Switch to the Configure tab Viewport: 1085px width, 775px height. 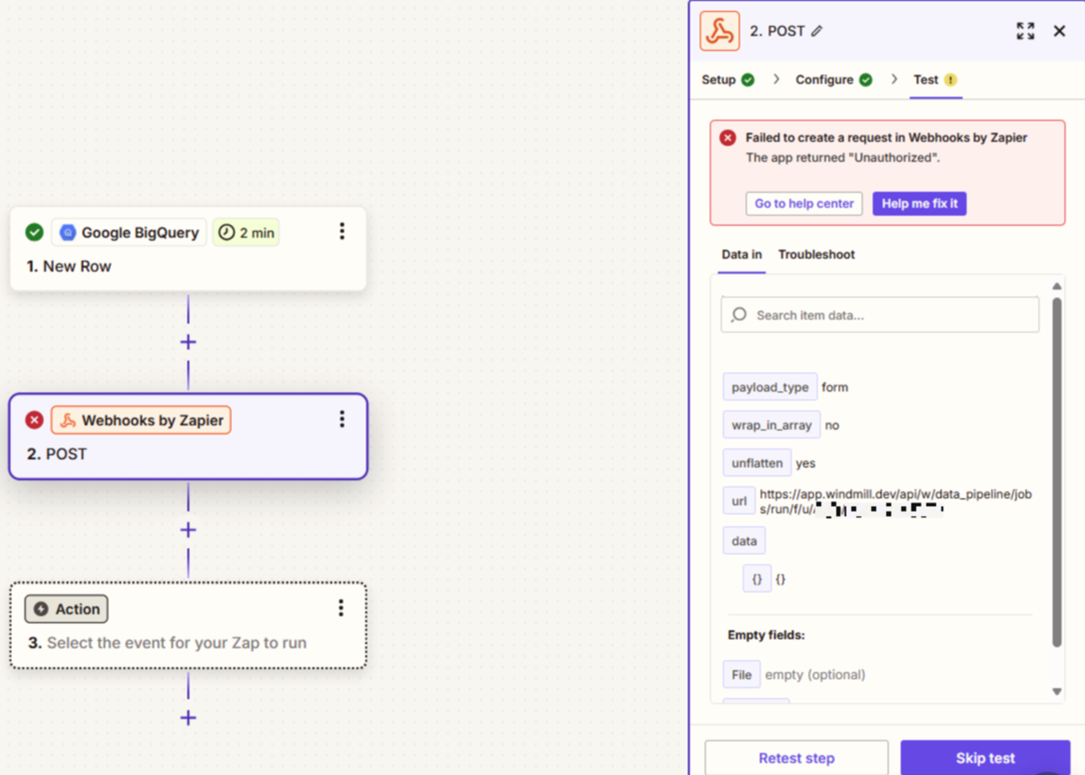834,80
